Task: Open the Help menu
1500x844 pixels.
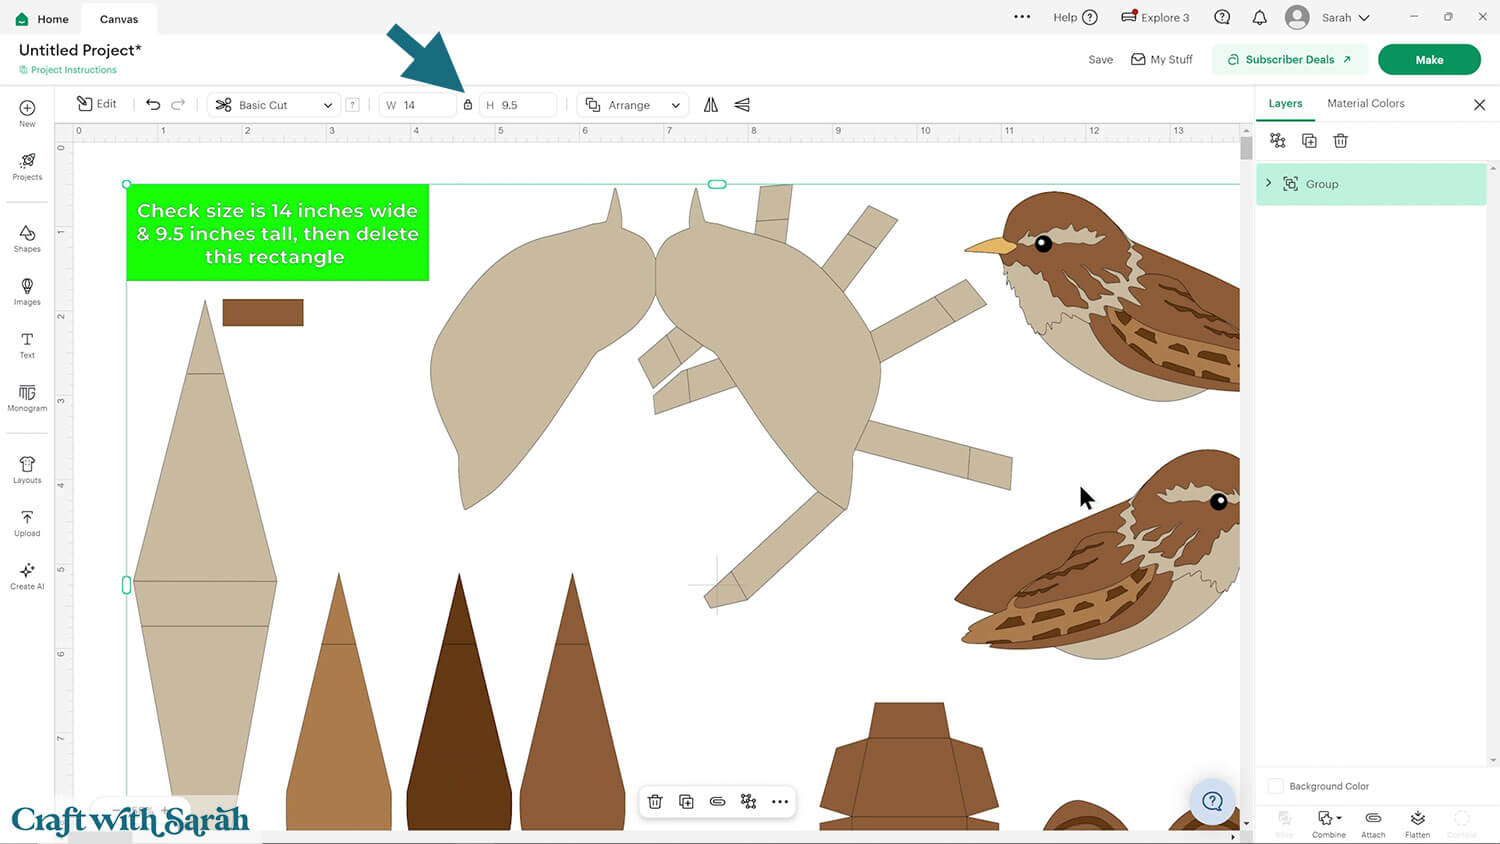Action: coord(1075,17)
